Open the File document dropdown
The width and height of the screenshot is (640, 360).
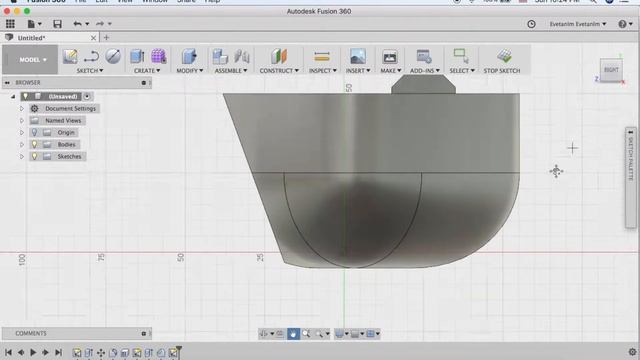34,24
